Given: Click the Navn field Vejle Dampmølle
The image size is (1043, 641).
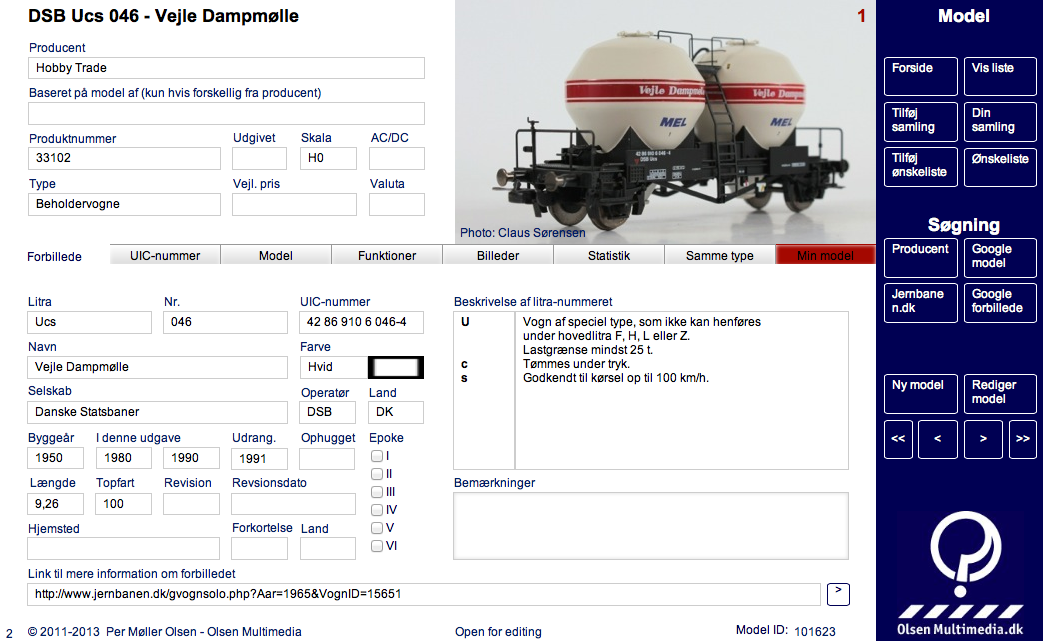Looking at the screenshot, I should pos(158,367).
